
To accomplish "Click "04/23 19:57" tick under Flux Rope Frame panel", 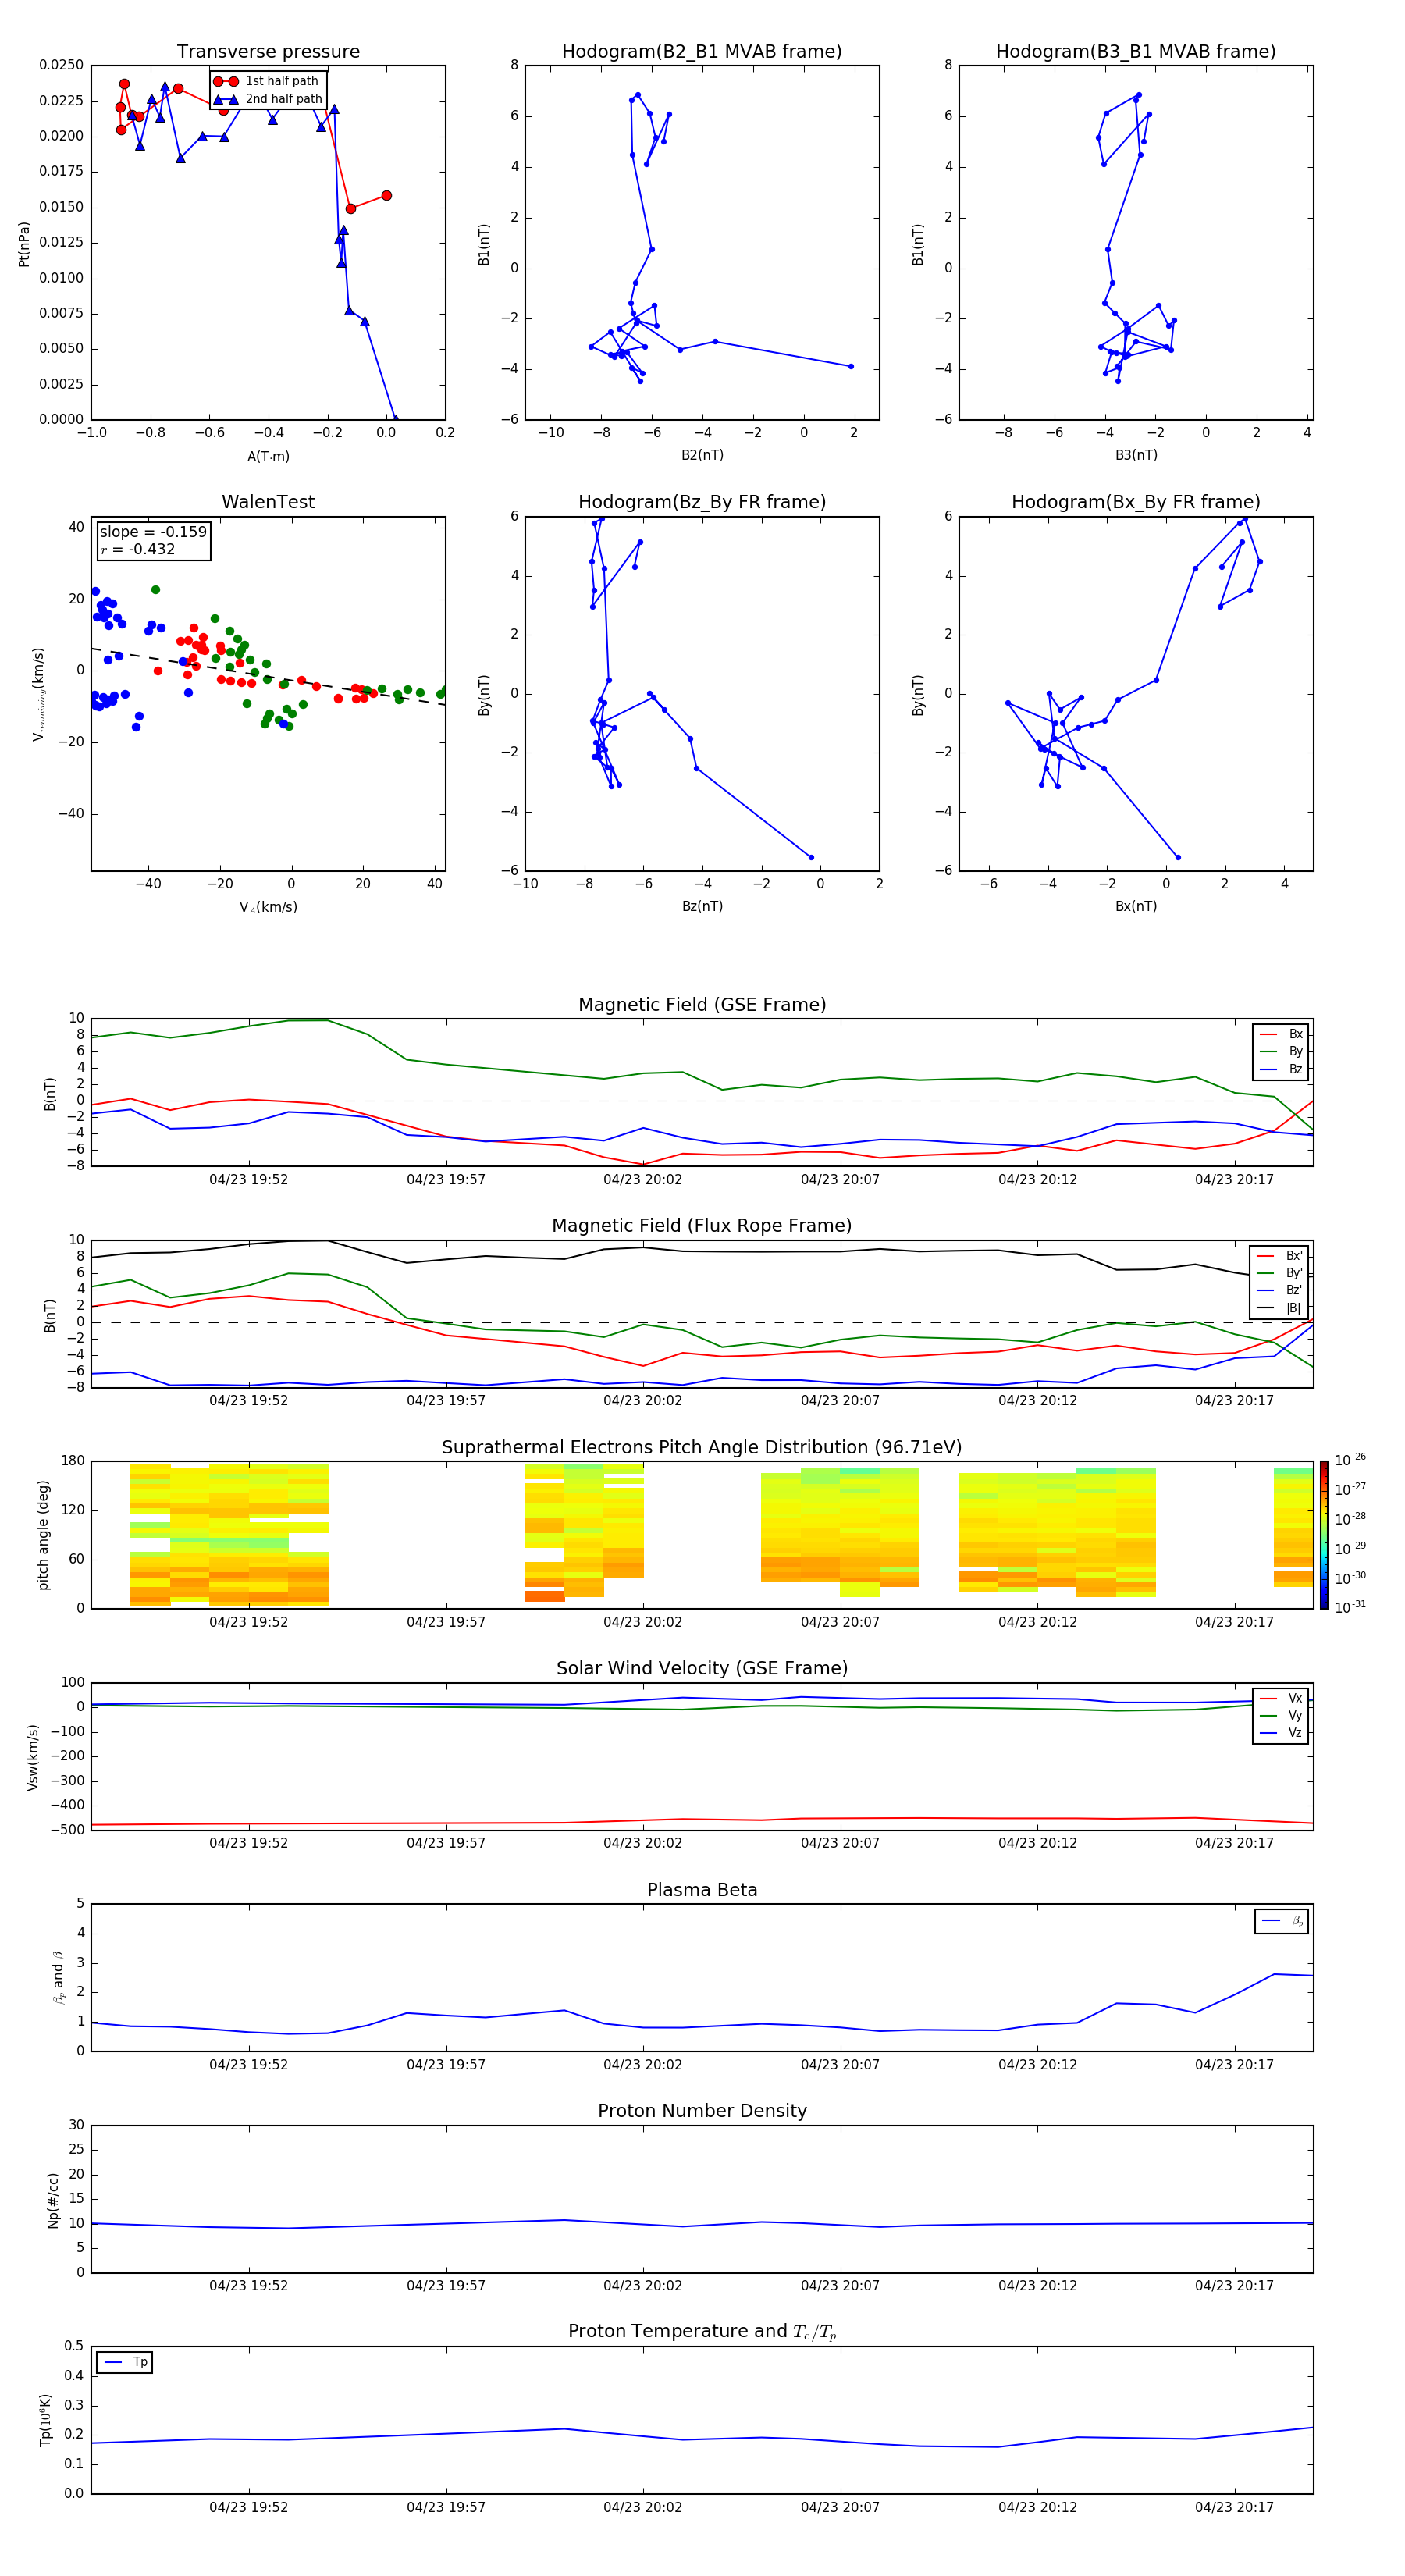I will 446,1401.
